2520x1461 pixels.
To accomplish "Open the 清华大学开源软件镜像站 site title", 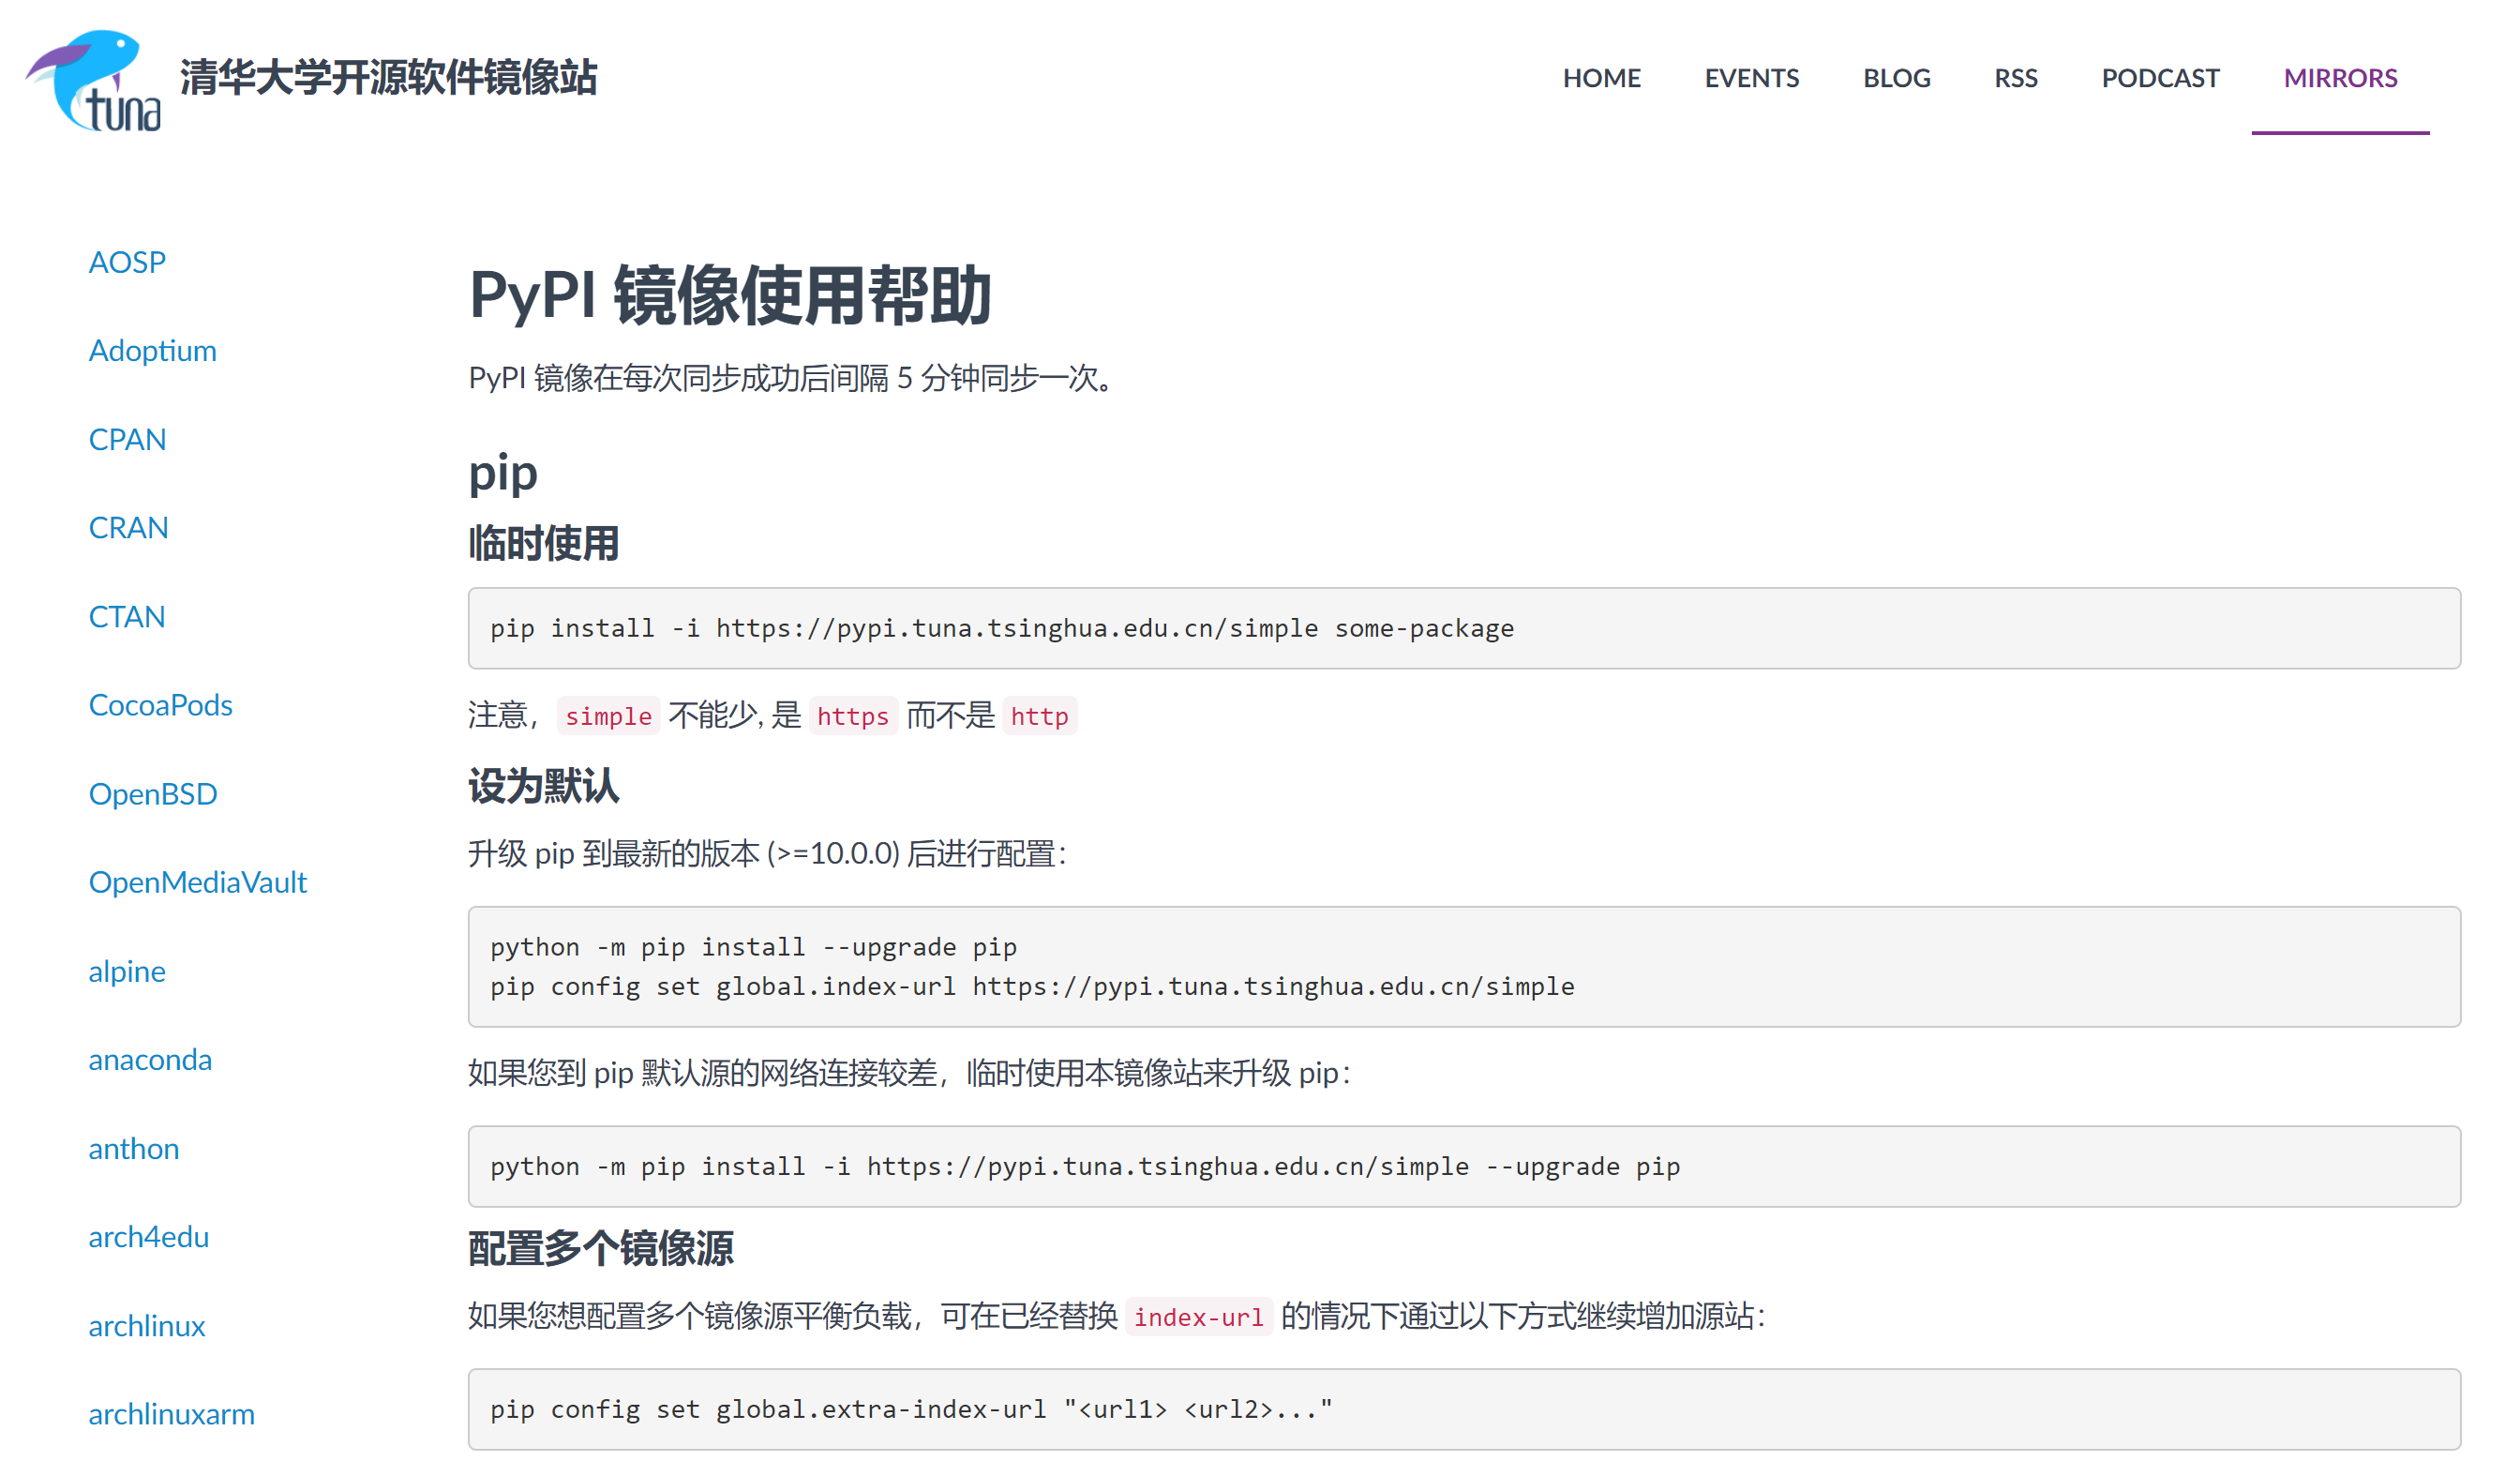I will click(x=388, y=78).
